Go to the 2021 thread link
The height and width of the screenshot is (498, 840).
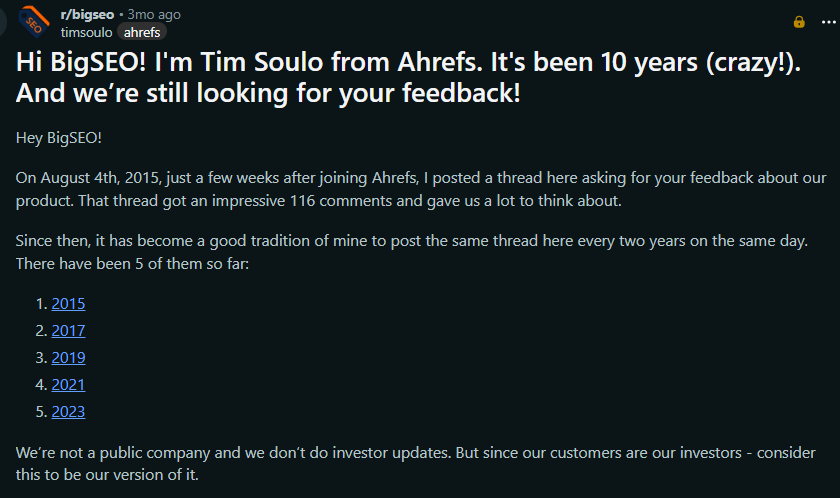68,384
